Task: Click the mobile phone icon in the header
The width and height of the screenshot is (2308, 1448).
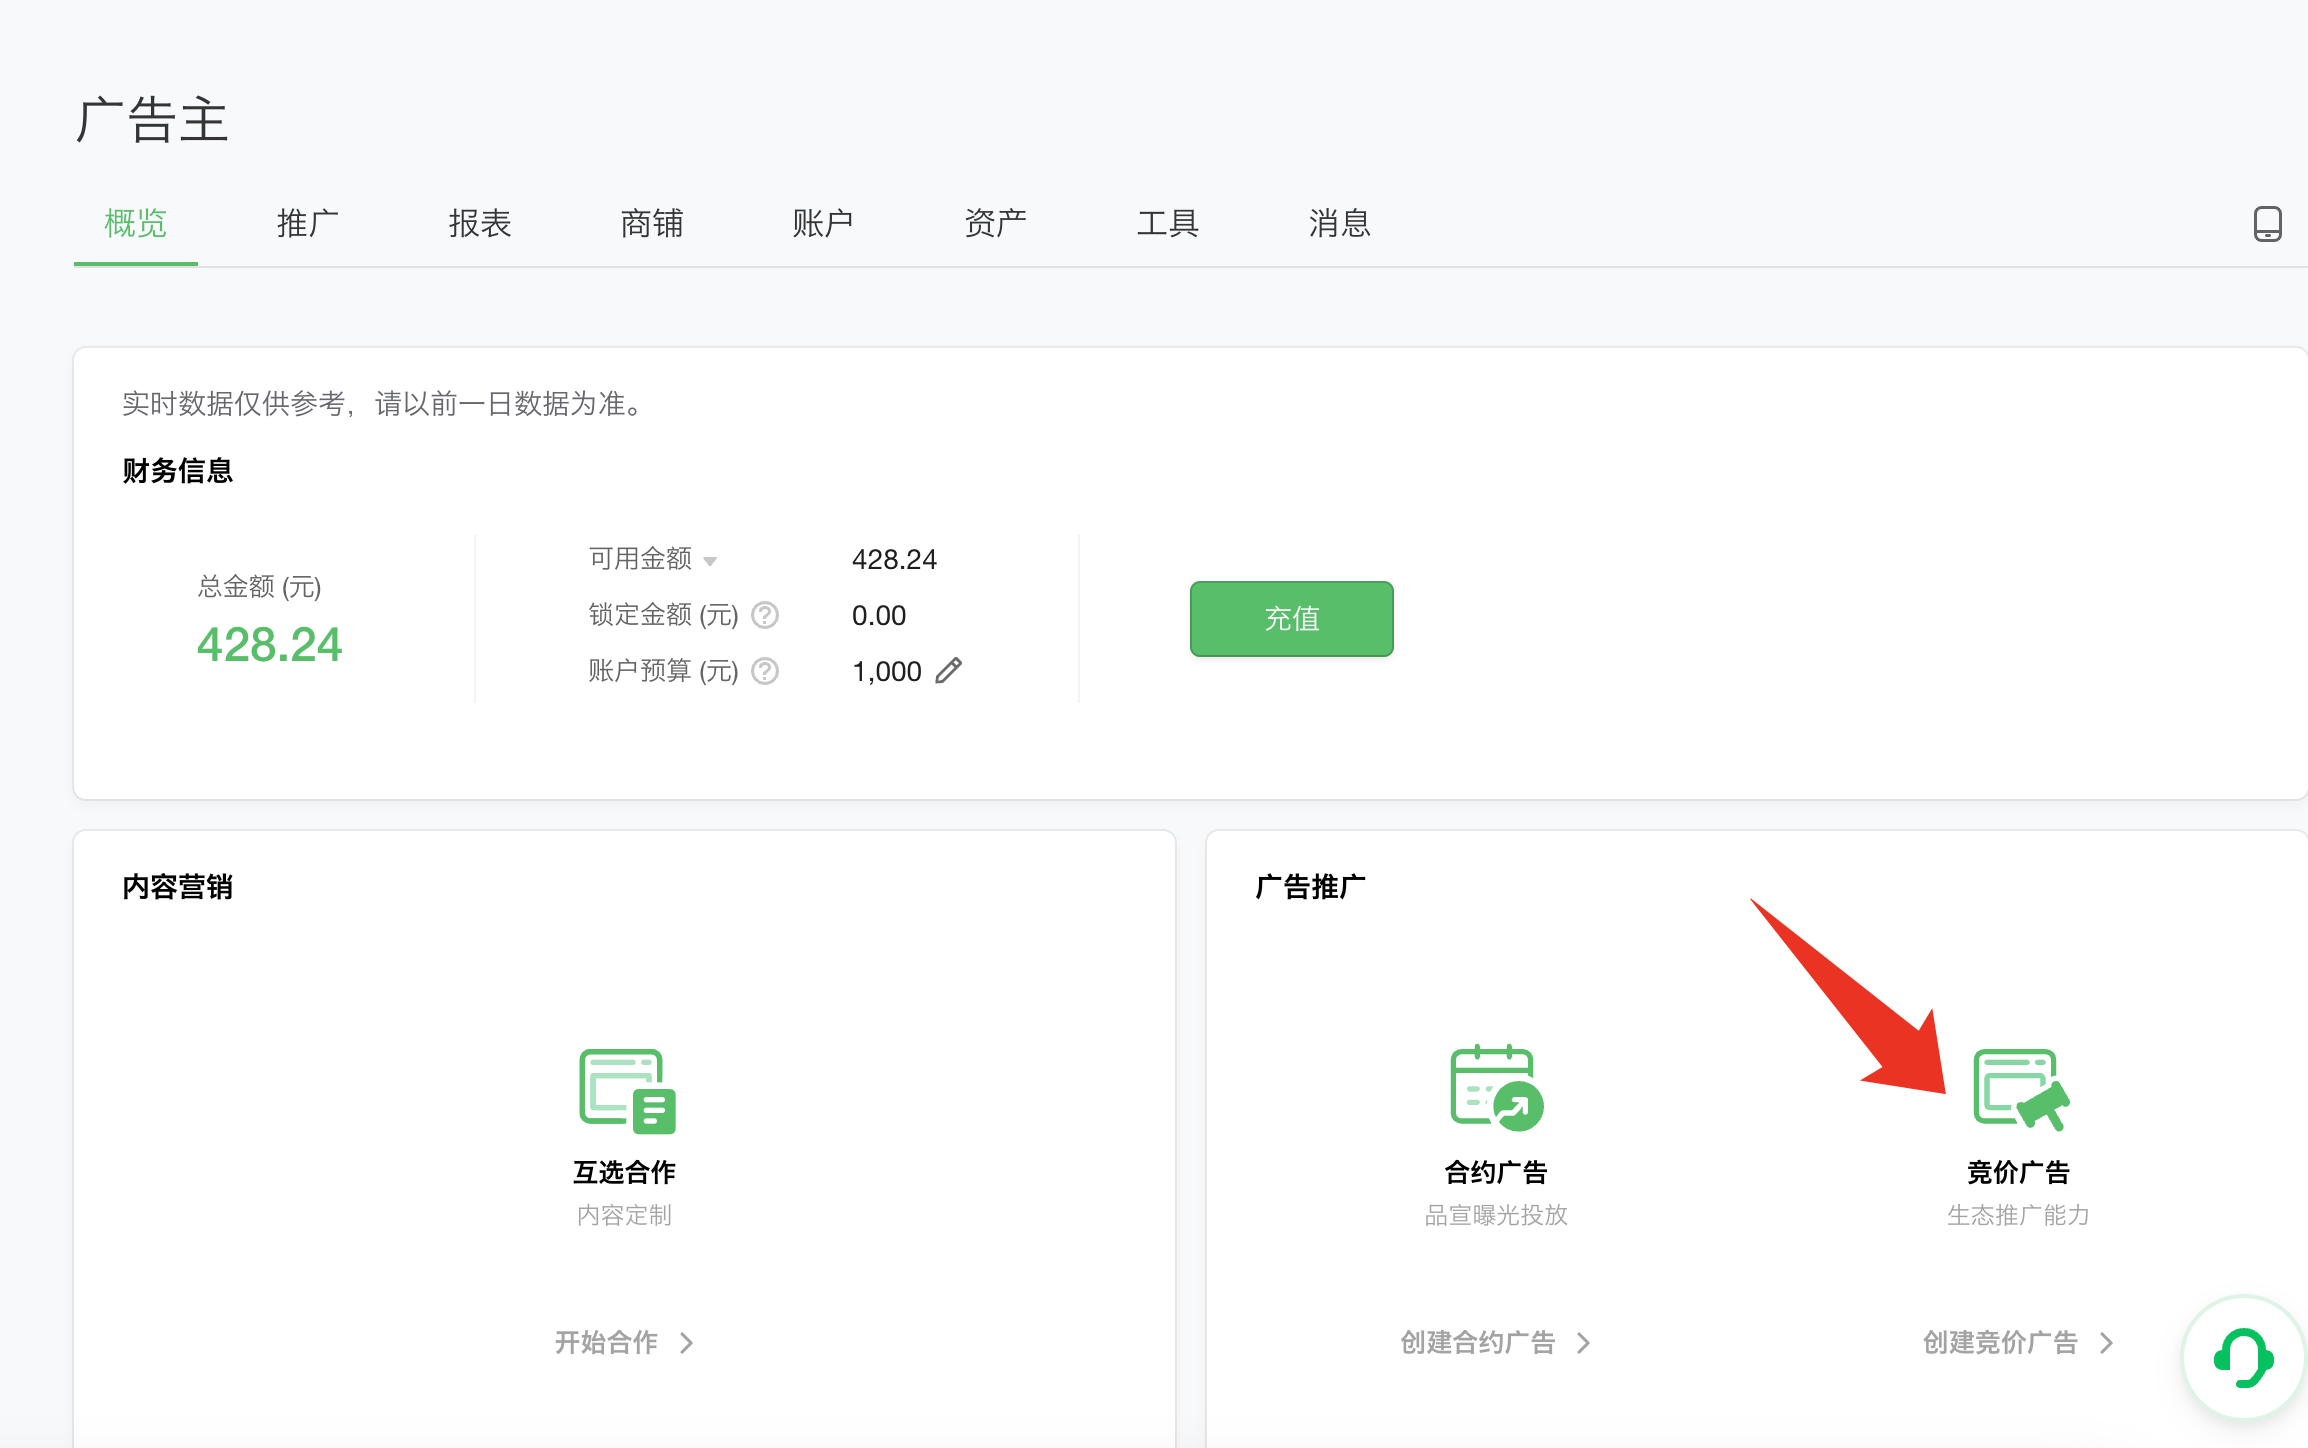Action: coord(2267,223)
